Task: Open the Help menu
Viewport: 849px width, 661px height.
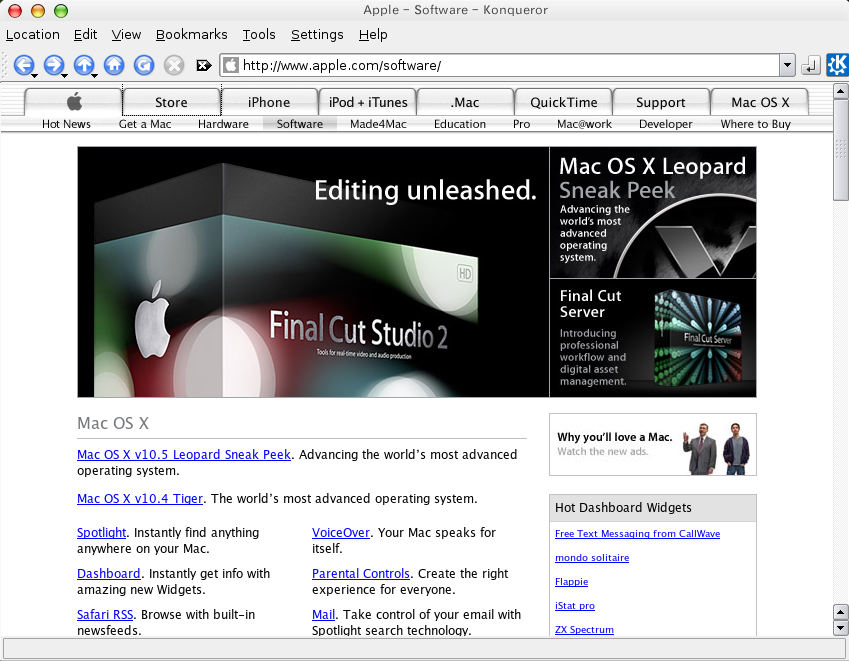Action: pyautogui.click(x=373, y=35)
